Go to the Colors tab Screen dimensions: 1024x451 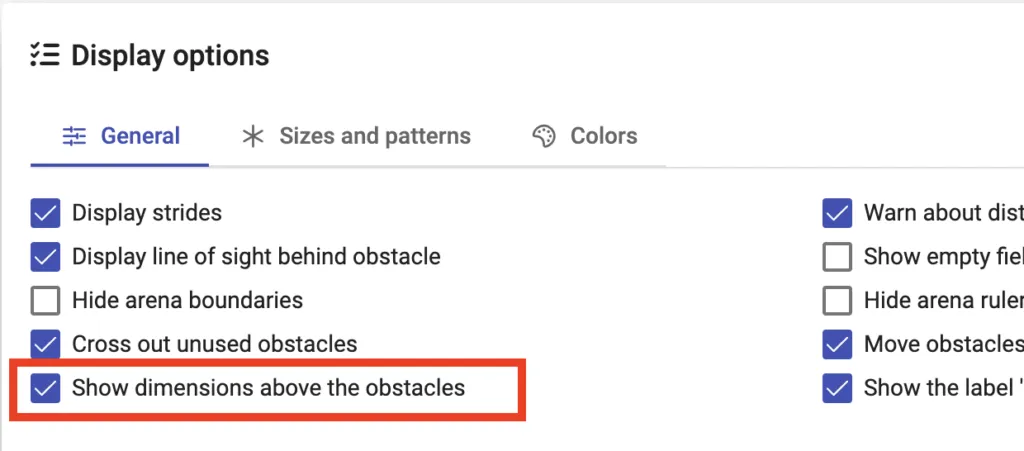pyautogui.click(x=584, y=136)
